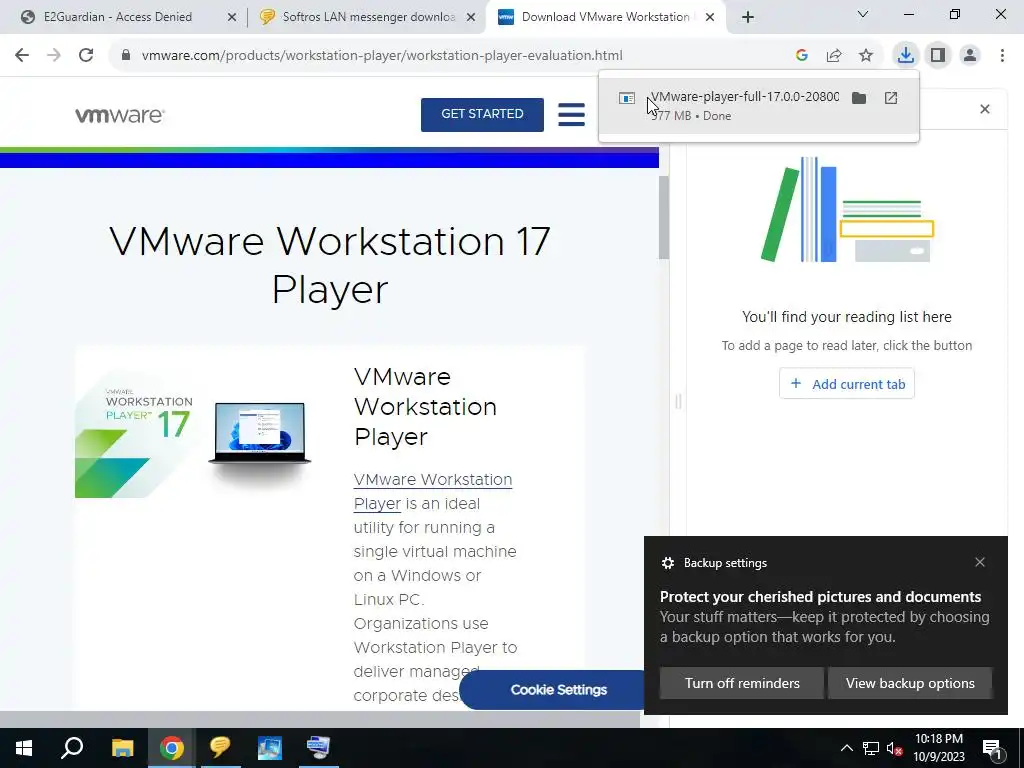Open the Chrome downloads icon
Viewport: 1024px width, 768px height.
click(906, 56)
